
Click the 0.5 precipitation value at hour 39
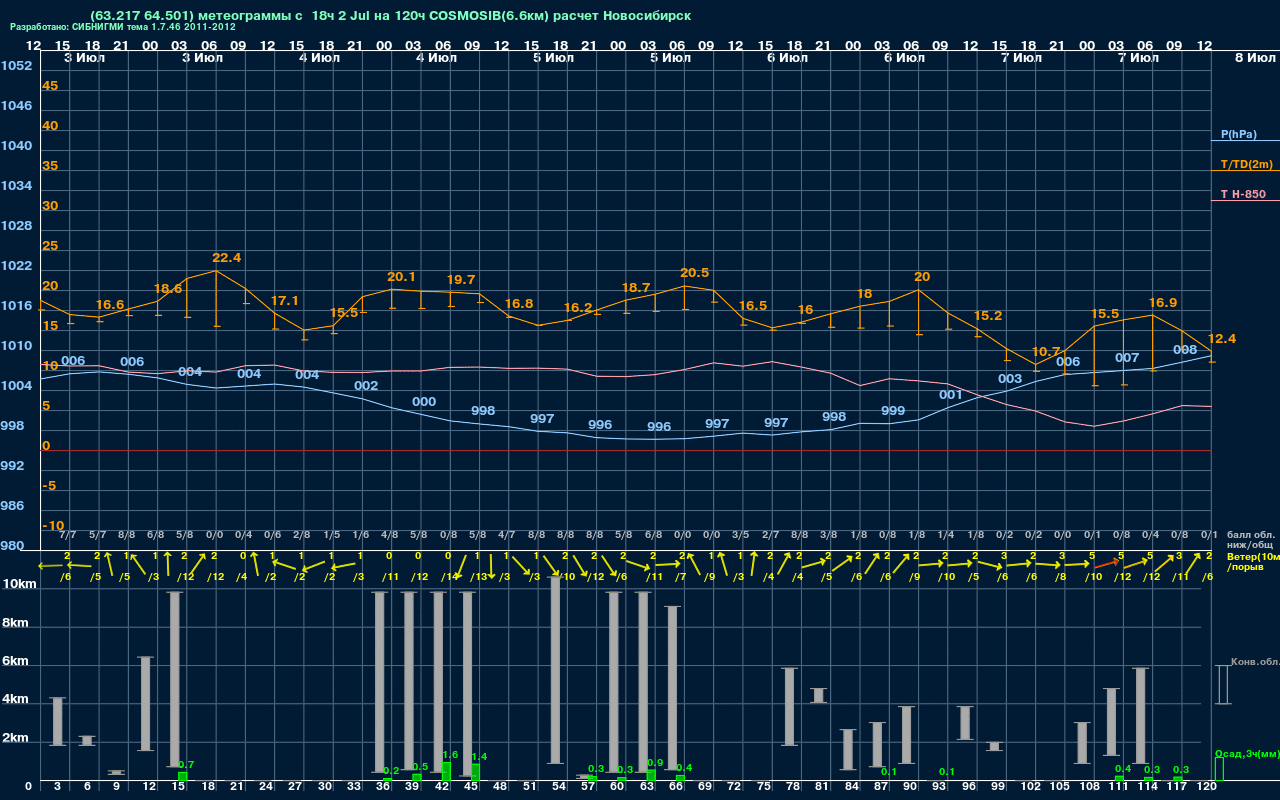(x=420, y=767)
